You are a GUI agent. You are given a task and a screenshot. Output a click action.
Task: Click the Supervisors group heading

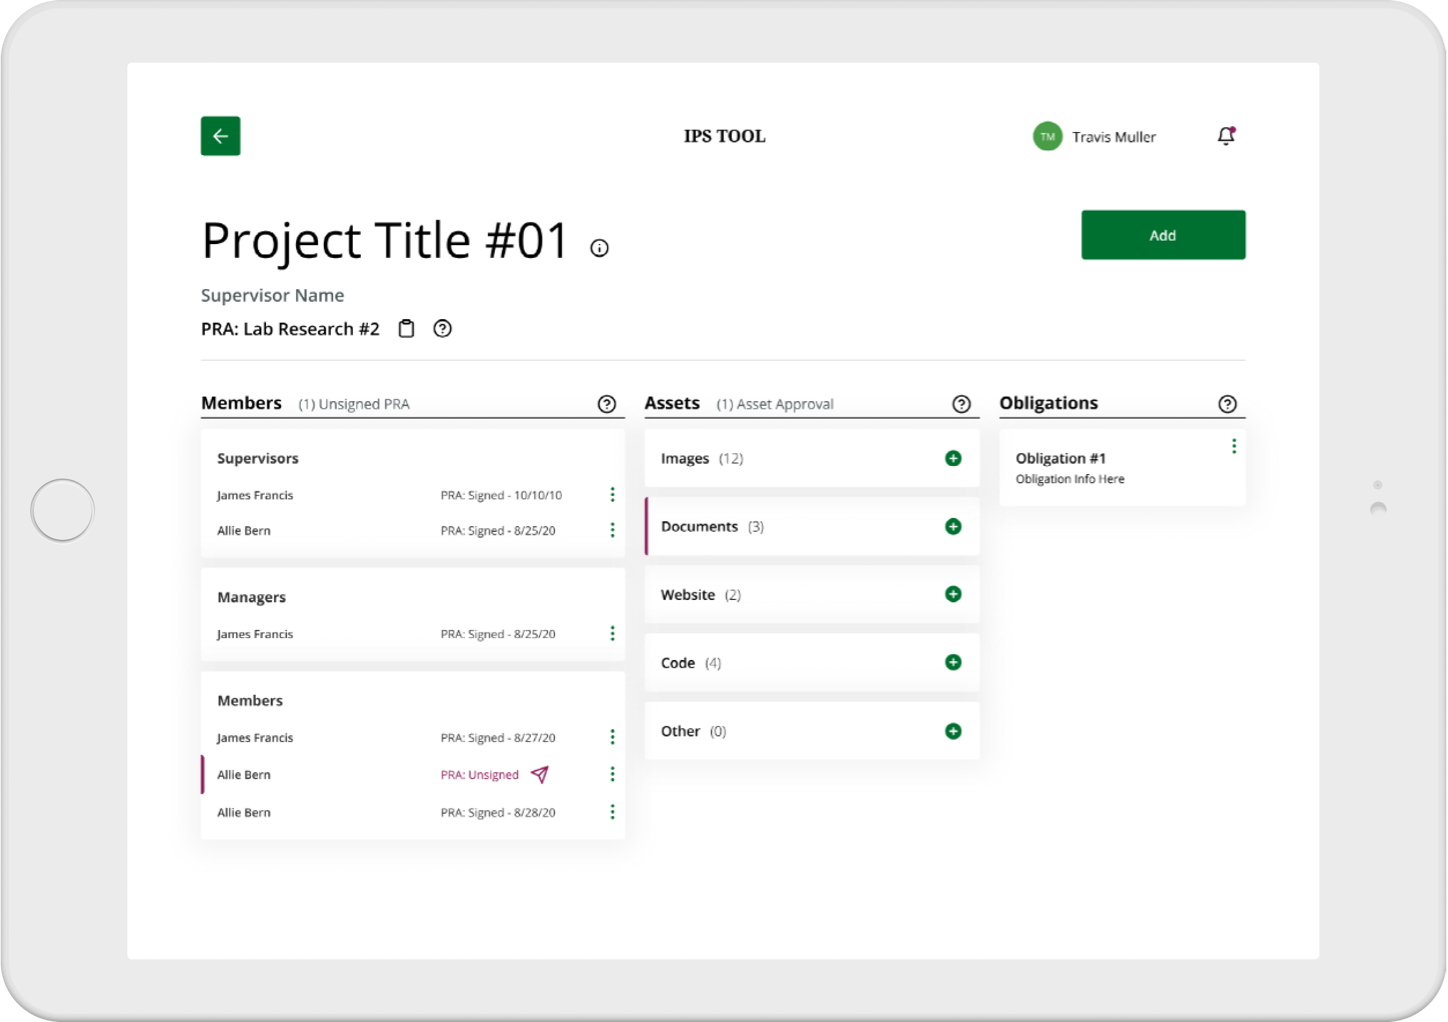(x=258, y=458)
